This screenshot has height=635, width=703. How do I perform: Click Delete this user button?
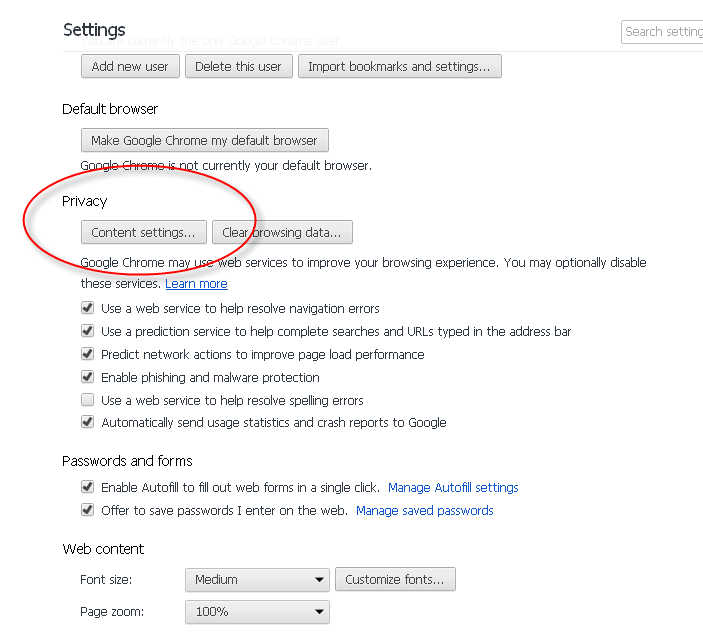point(239,66)
